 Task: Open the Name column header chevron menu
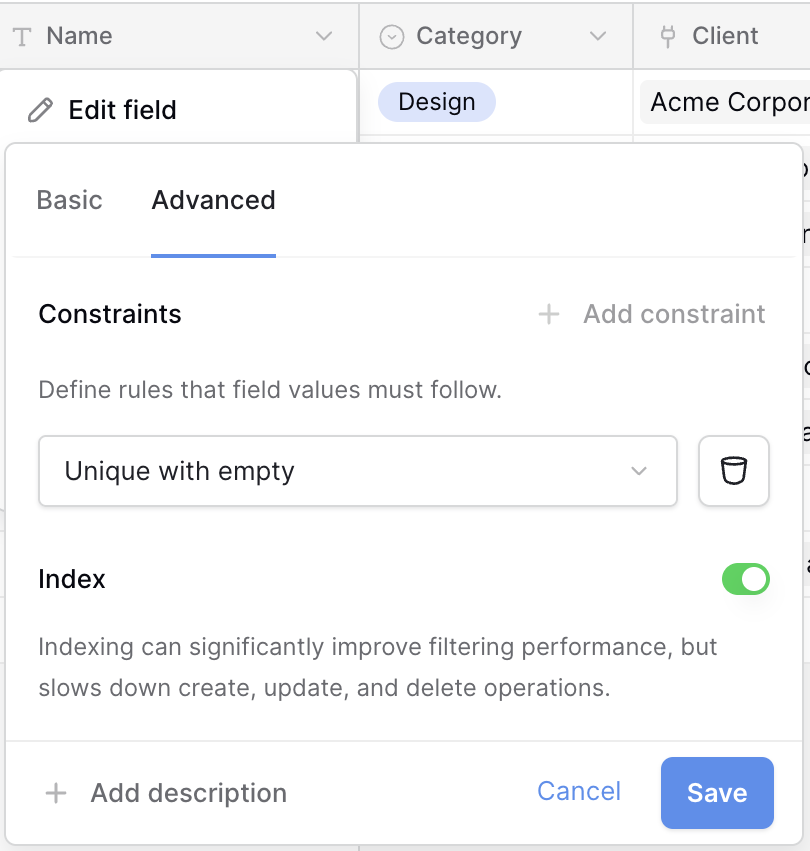coord(324,36)
